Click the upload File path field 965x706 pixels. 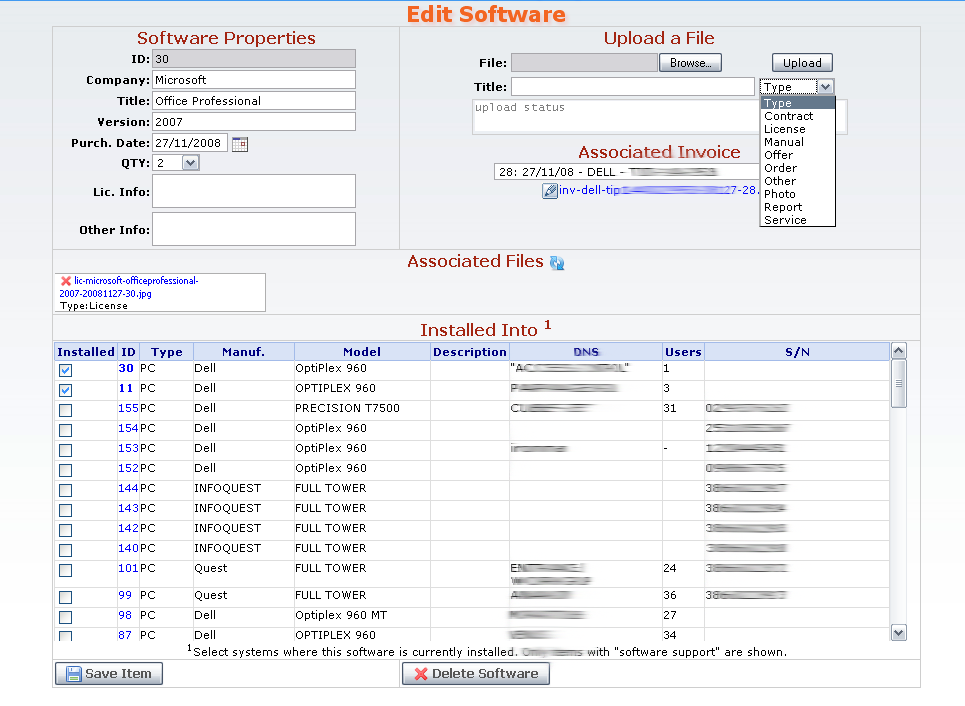pos(584,63)
